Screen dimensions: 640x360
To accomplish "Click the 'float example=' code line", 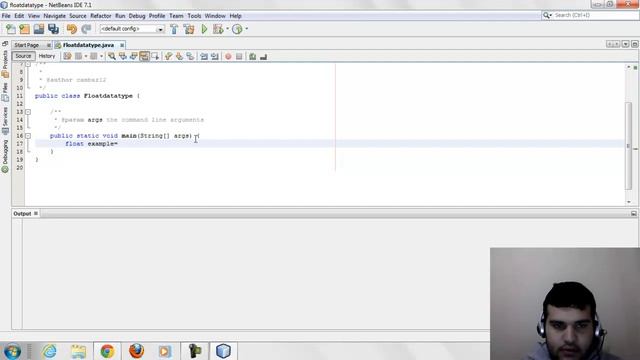I will click(x=91, y=144).
